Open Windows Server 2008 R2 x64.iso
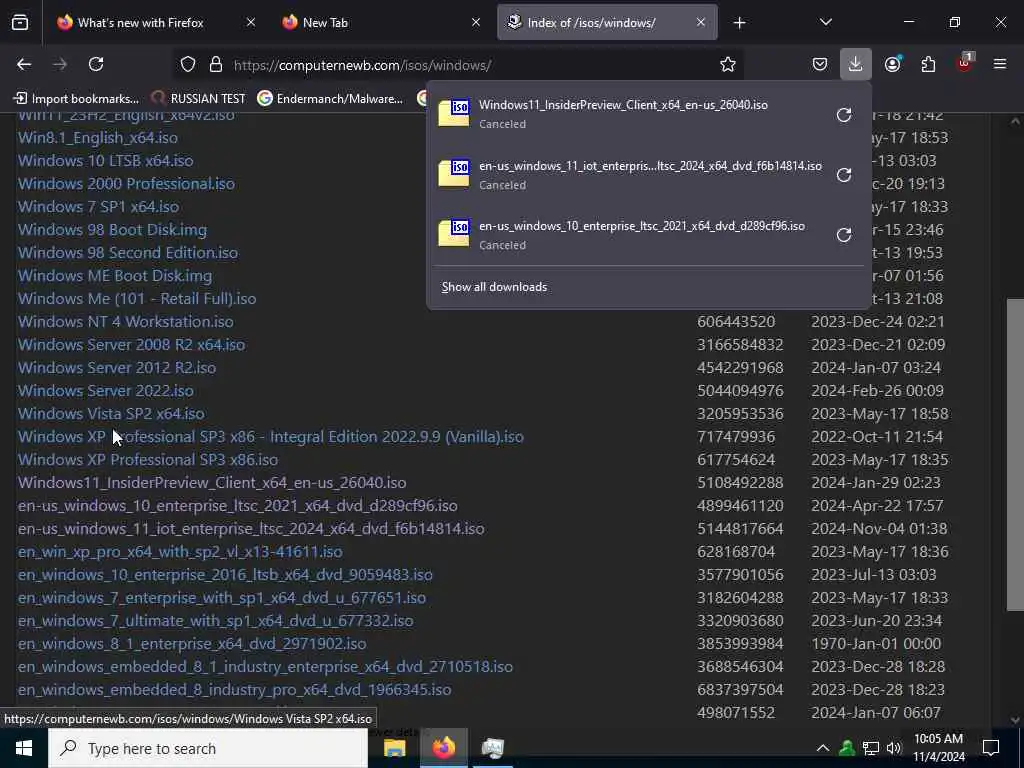This screenshot has width=1024, height=768. click(x=131, y=344)
